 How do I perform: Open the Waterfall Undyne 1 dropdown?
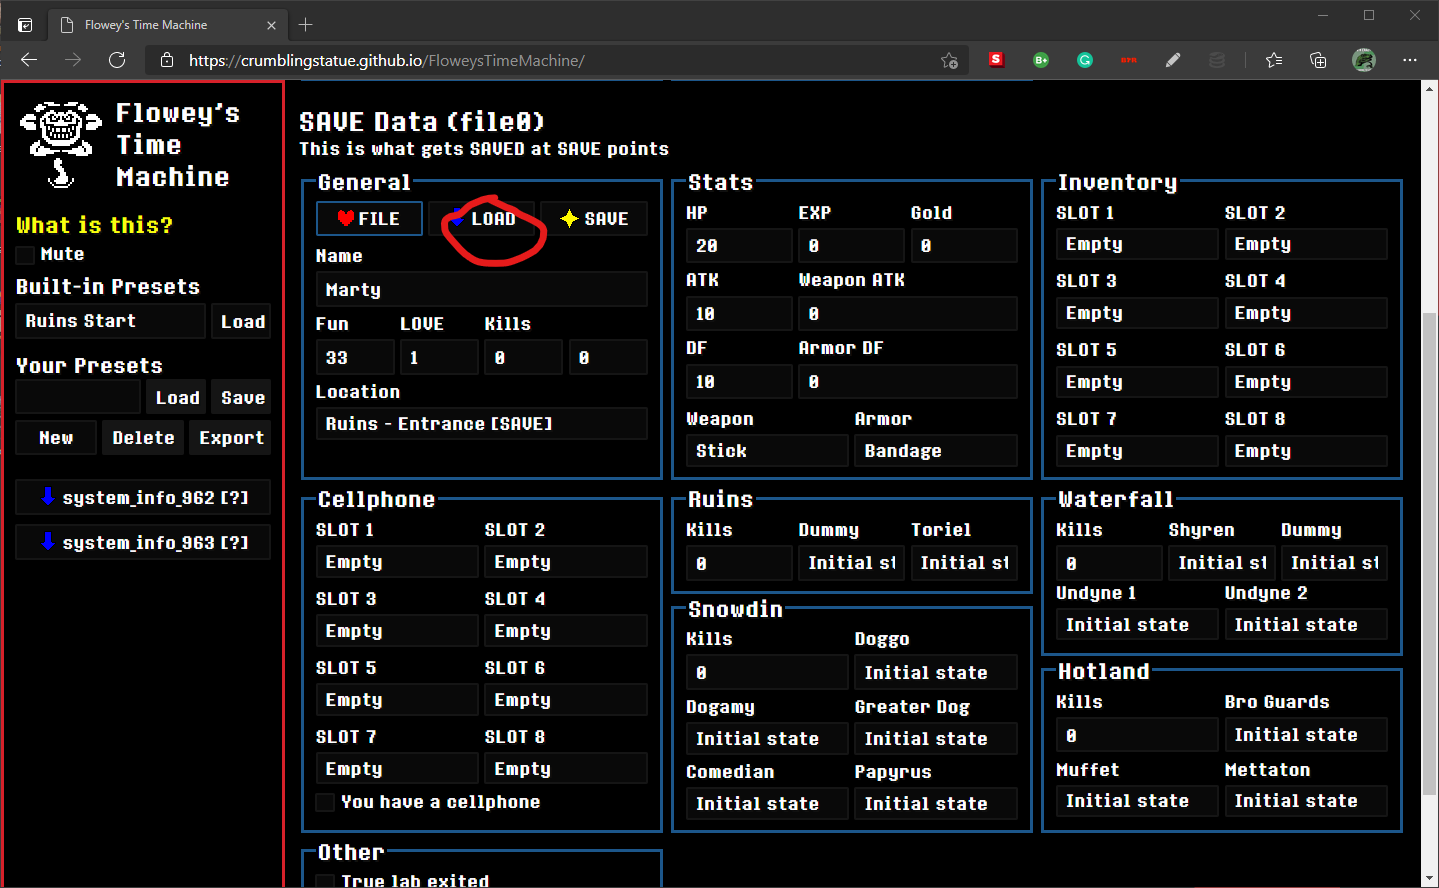tap(1137, 625)
